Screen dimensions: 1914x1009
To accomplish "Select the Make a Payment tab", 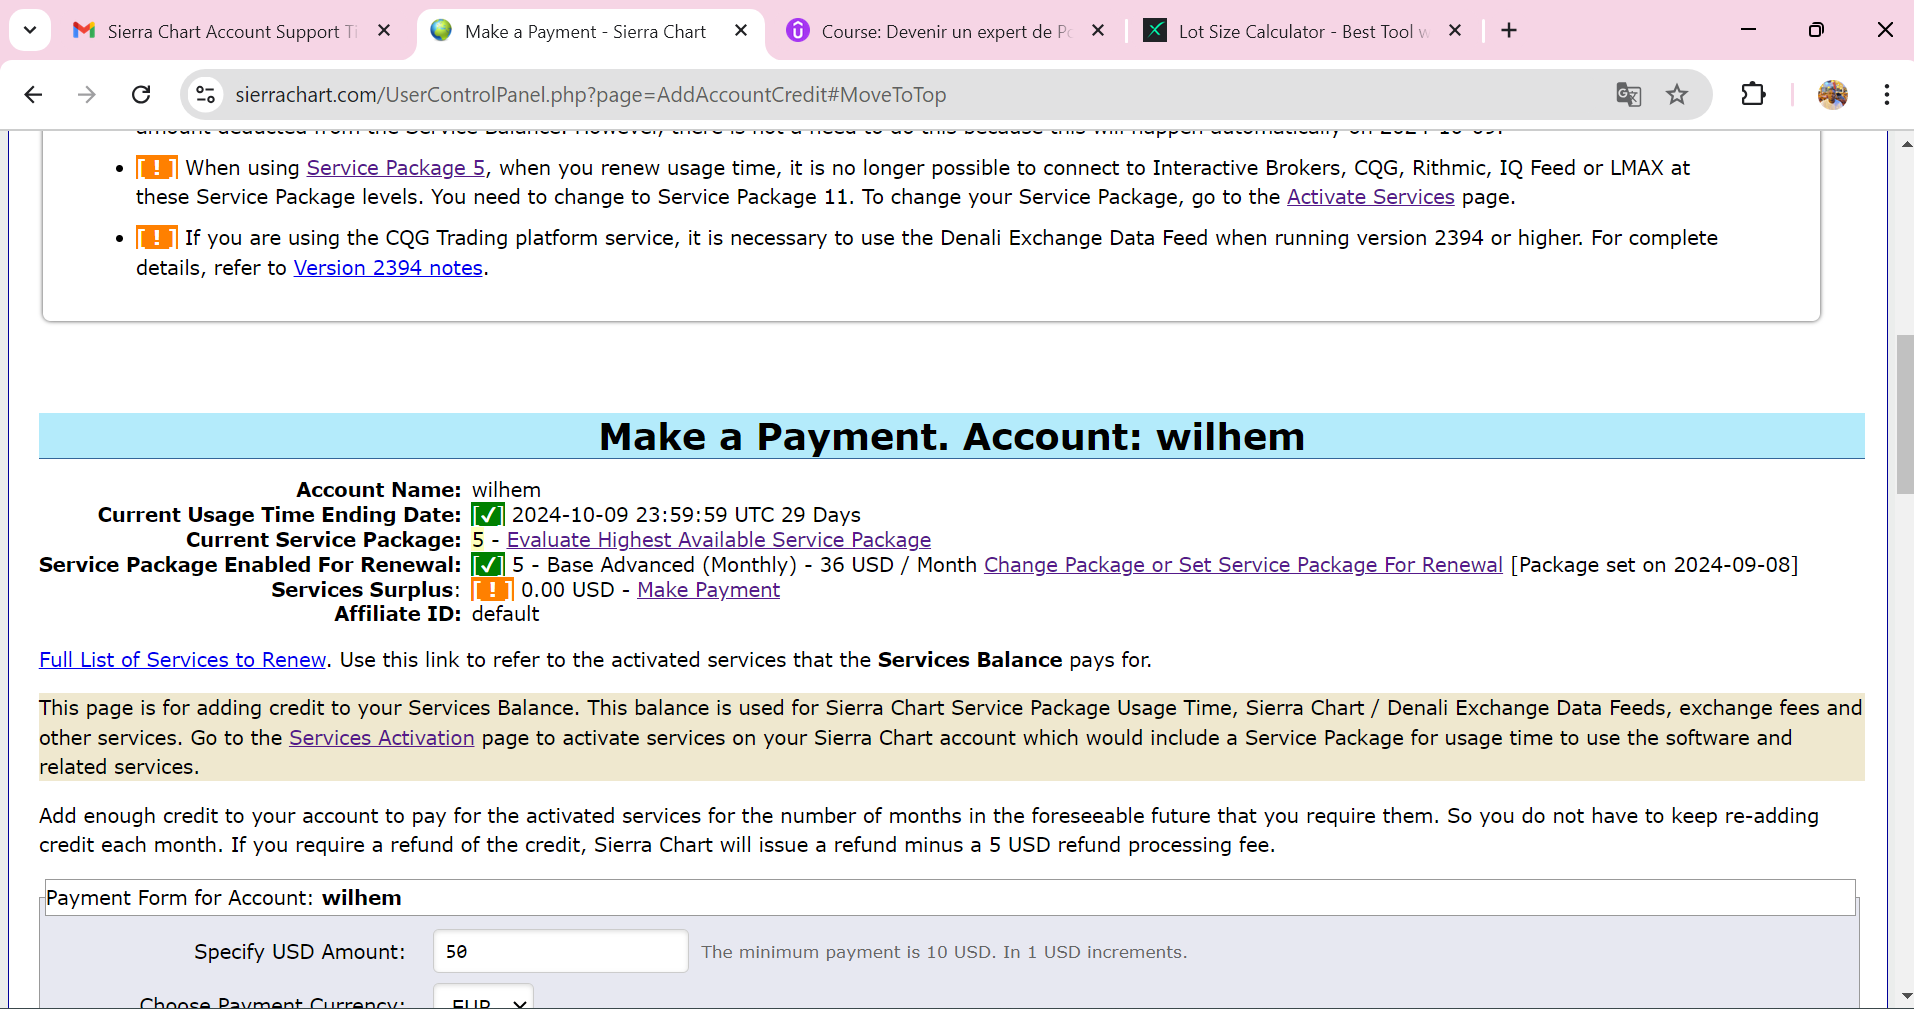I will (x=585, y=31).
